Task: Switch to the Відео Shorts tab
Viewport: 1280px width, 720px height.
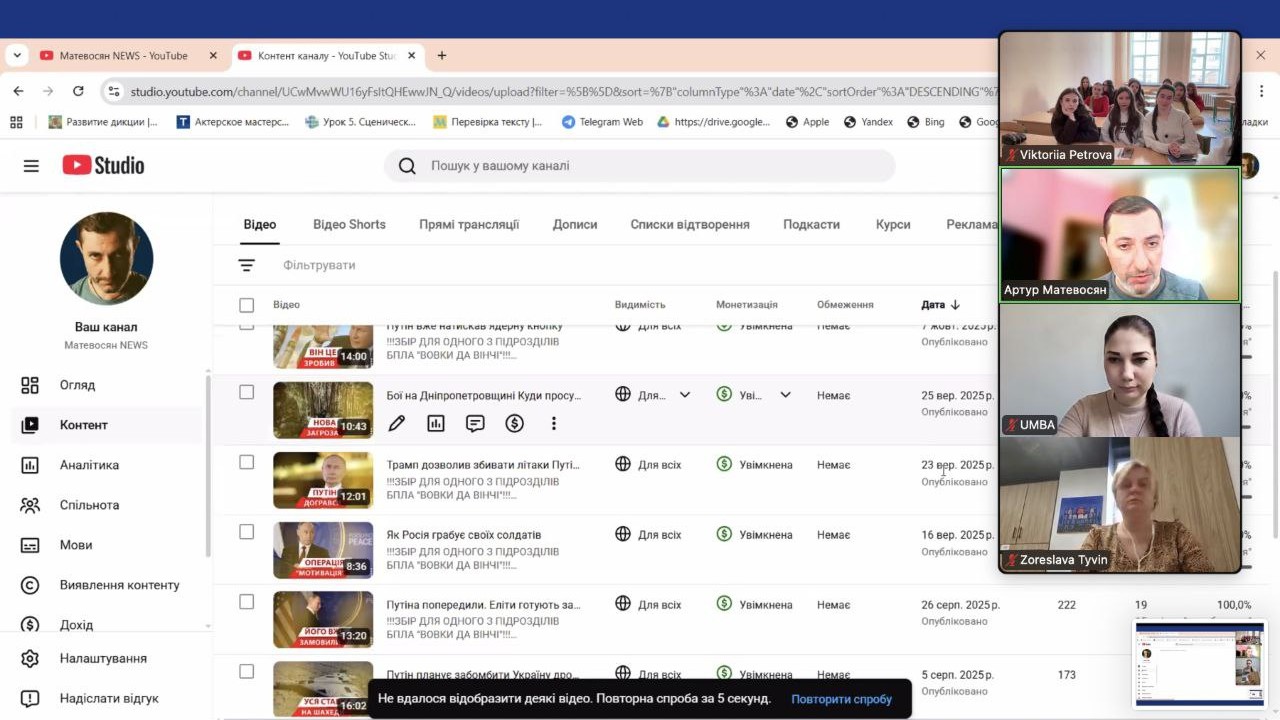Action: (x=349, y=225)
